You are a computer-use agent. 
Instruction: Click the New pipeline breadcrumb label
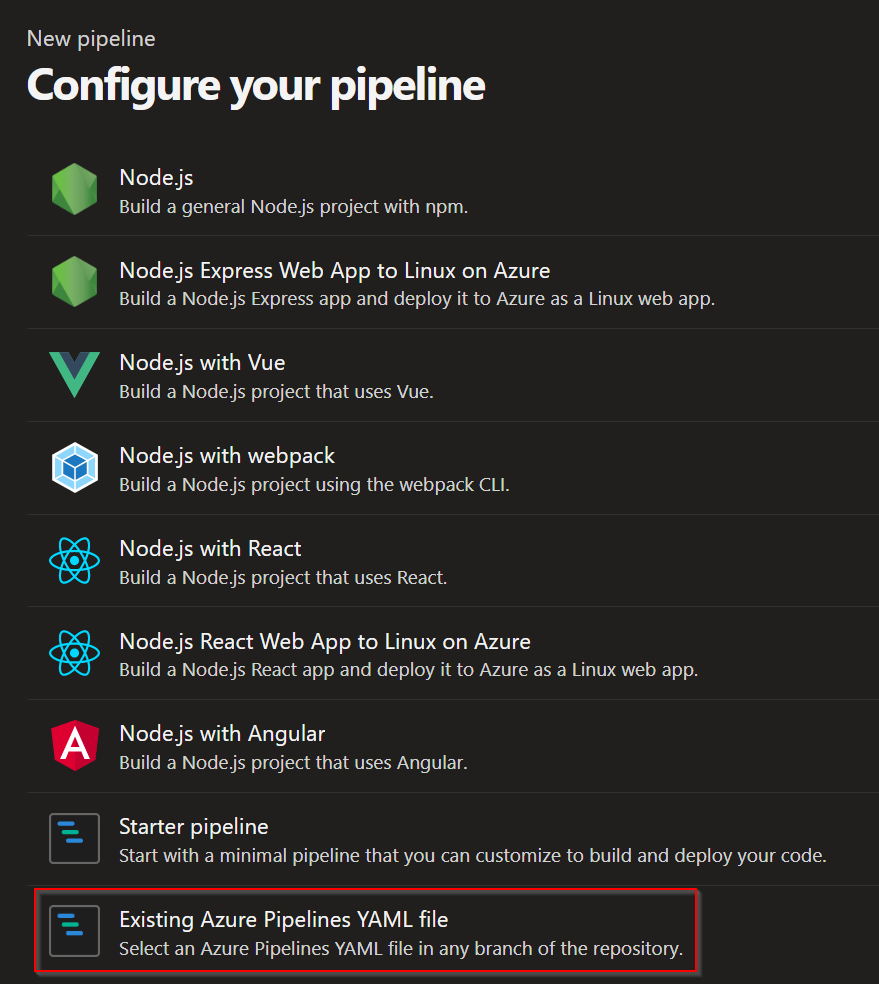point(91,38)
